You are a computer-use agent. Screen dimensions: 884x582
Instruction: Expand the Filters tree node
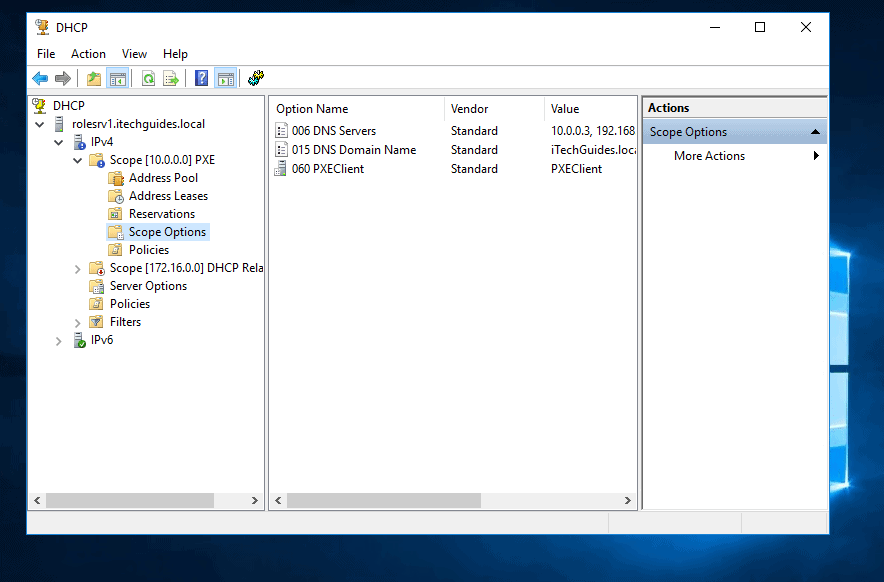pyautogui.click(x=79, y=322)
